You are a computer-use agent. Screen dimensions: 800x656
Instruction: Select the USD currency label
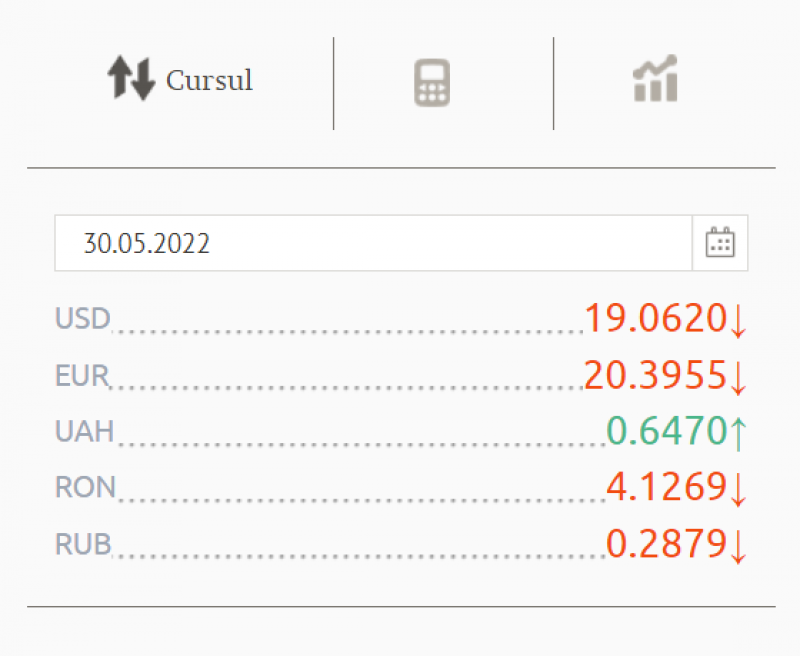[x=82, y=319]
